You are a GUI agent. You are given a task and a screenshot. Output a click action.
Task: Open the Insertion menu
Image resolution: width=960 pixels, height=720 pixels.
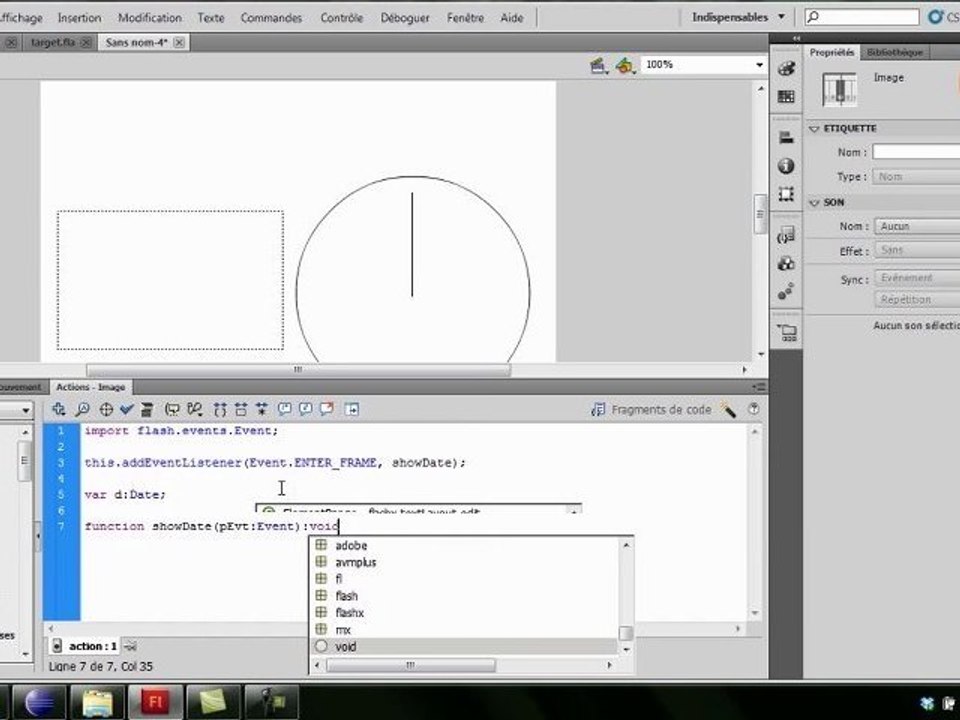[x=80, y=18]
